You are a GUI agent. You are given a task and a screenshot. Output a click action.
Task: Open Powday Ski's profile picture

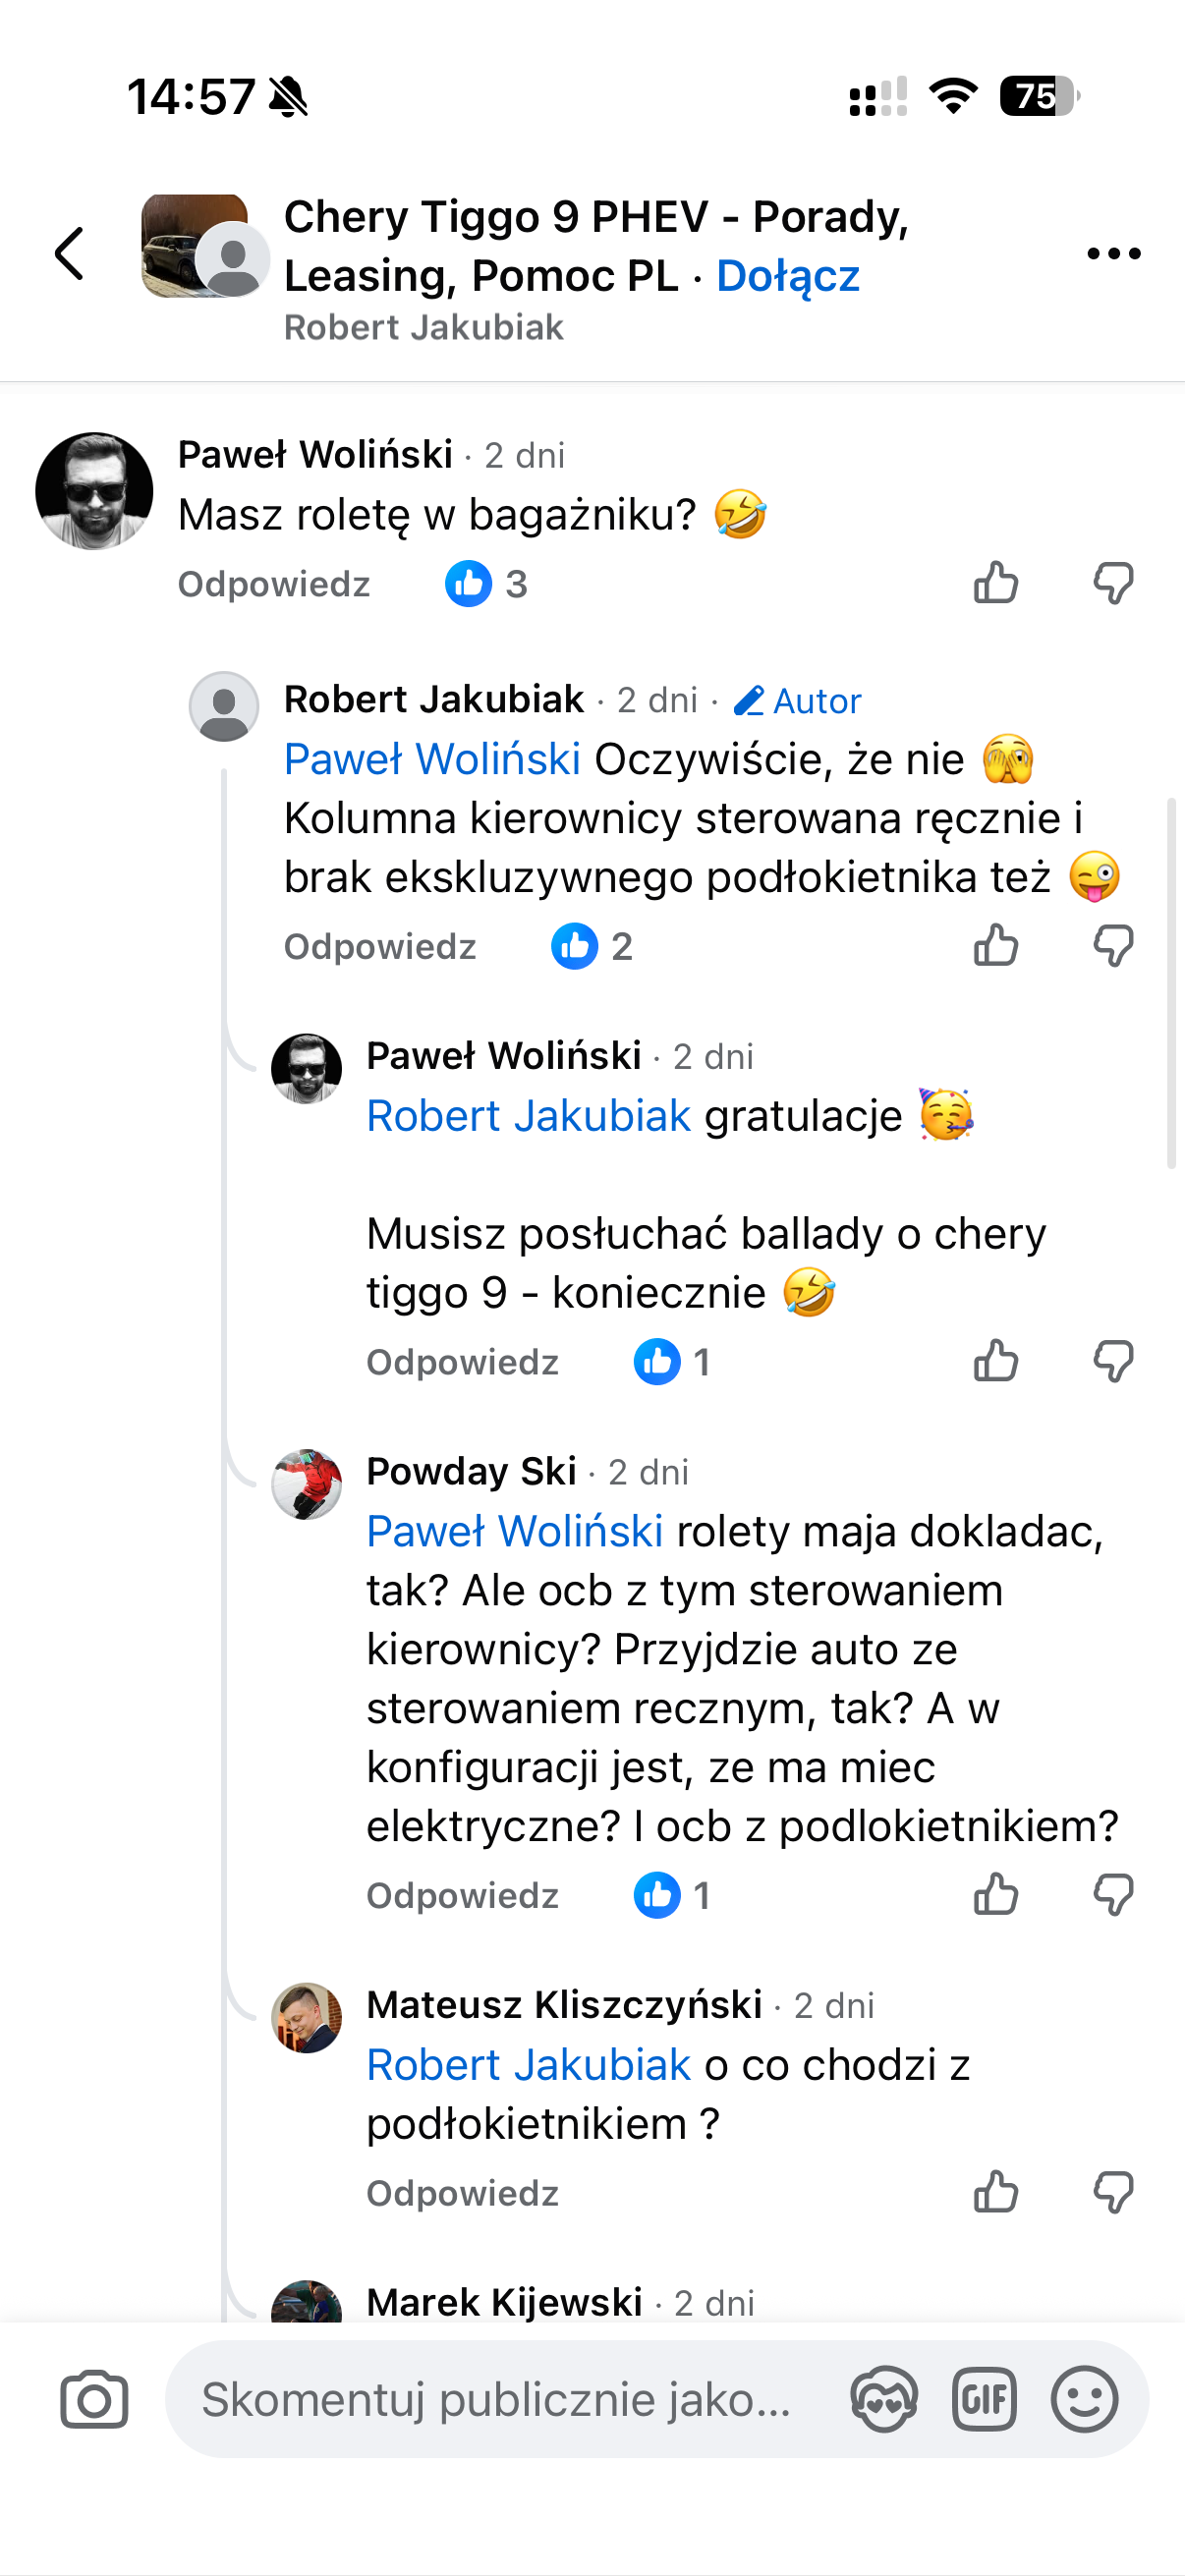point(306,1484)
